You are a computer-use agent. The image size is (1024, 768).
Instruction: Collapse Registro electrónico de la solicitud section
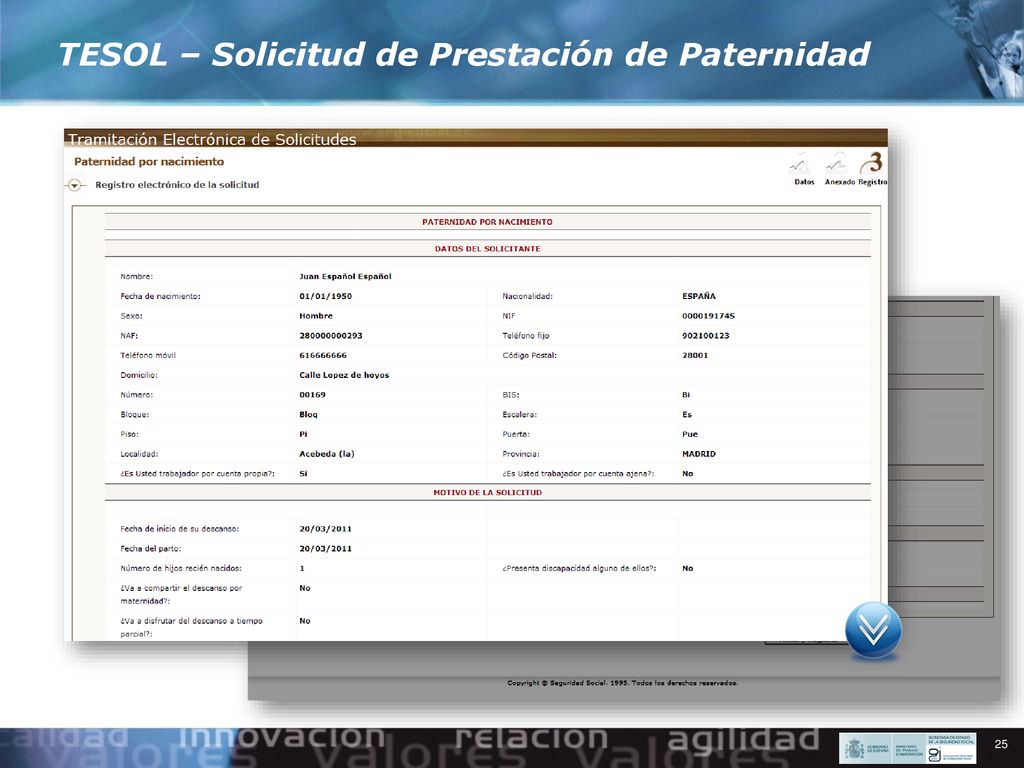(74, 185)
